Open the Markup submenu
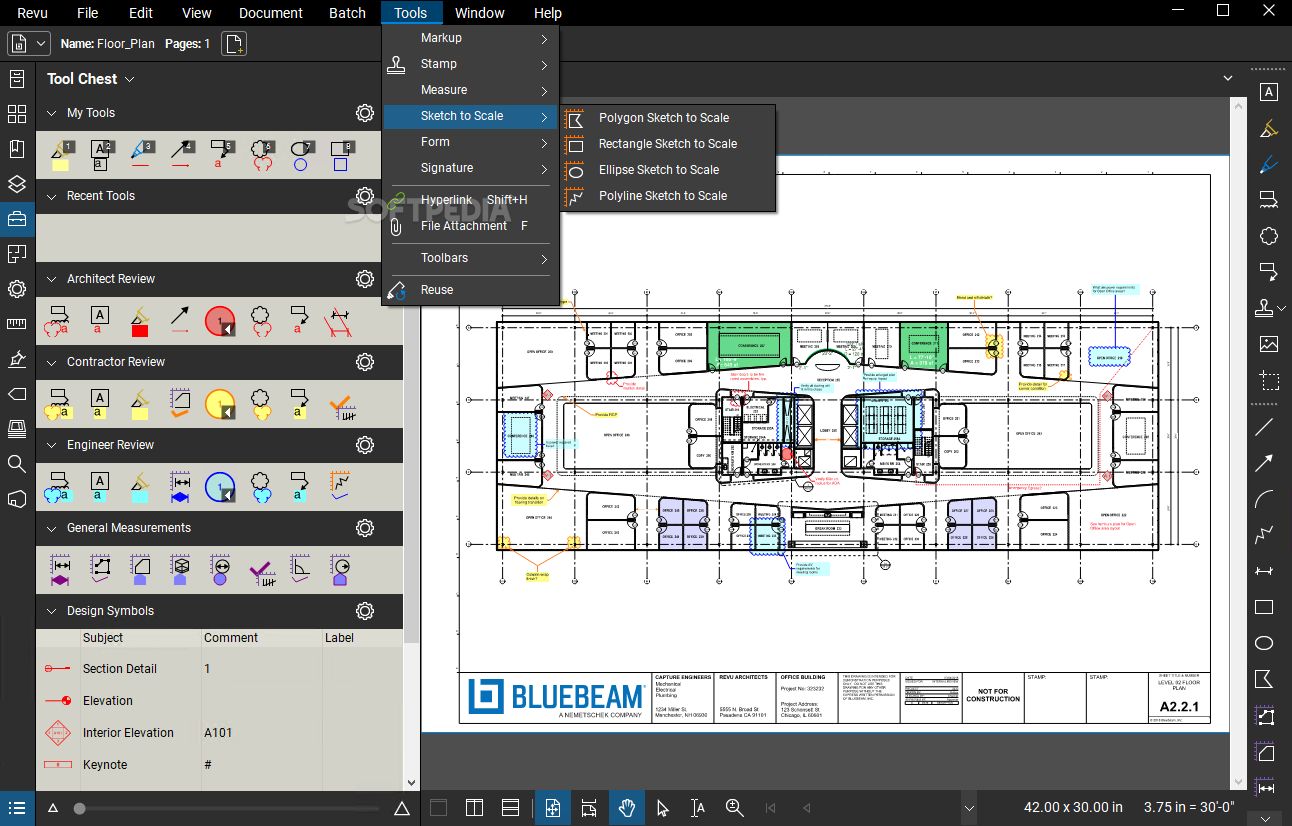This screenshot has height=826, width=1292. click(x=470, y=38)
